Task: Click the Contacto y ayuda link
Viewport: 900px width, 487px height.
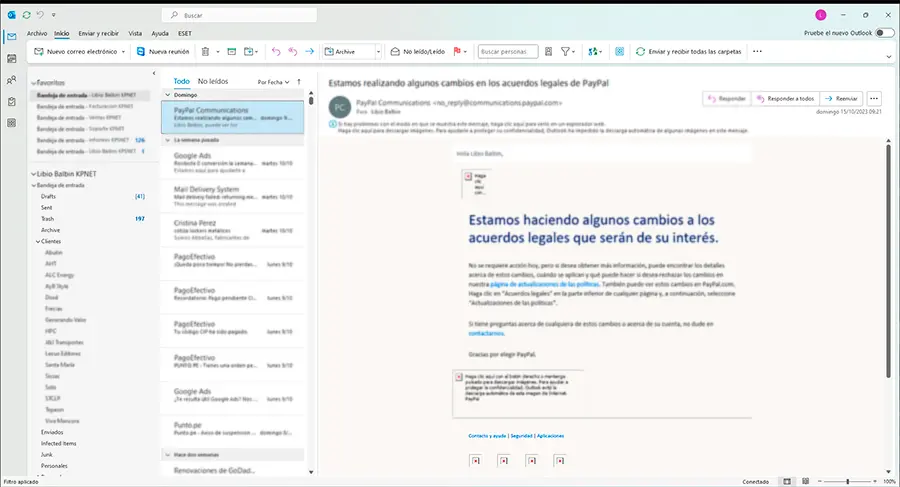Action: coord(487,436)
